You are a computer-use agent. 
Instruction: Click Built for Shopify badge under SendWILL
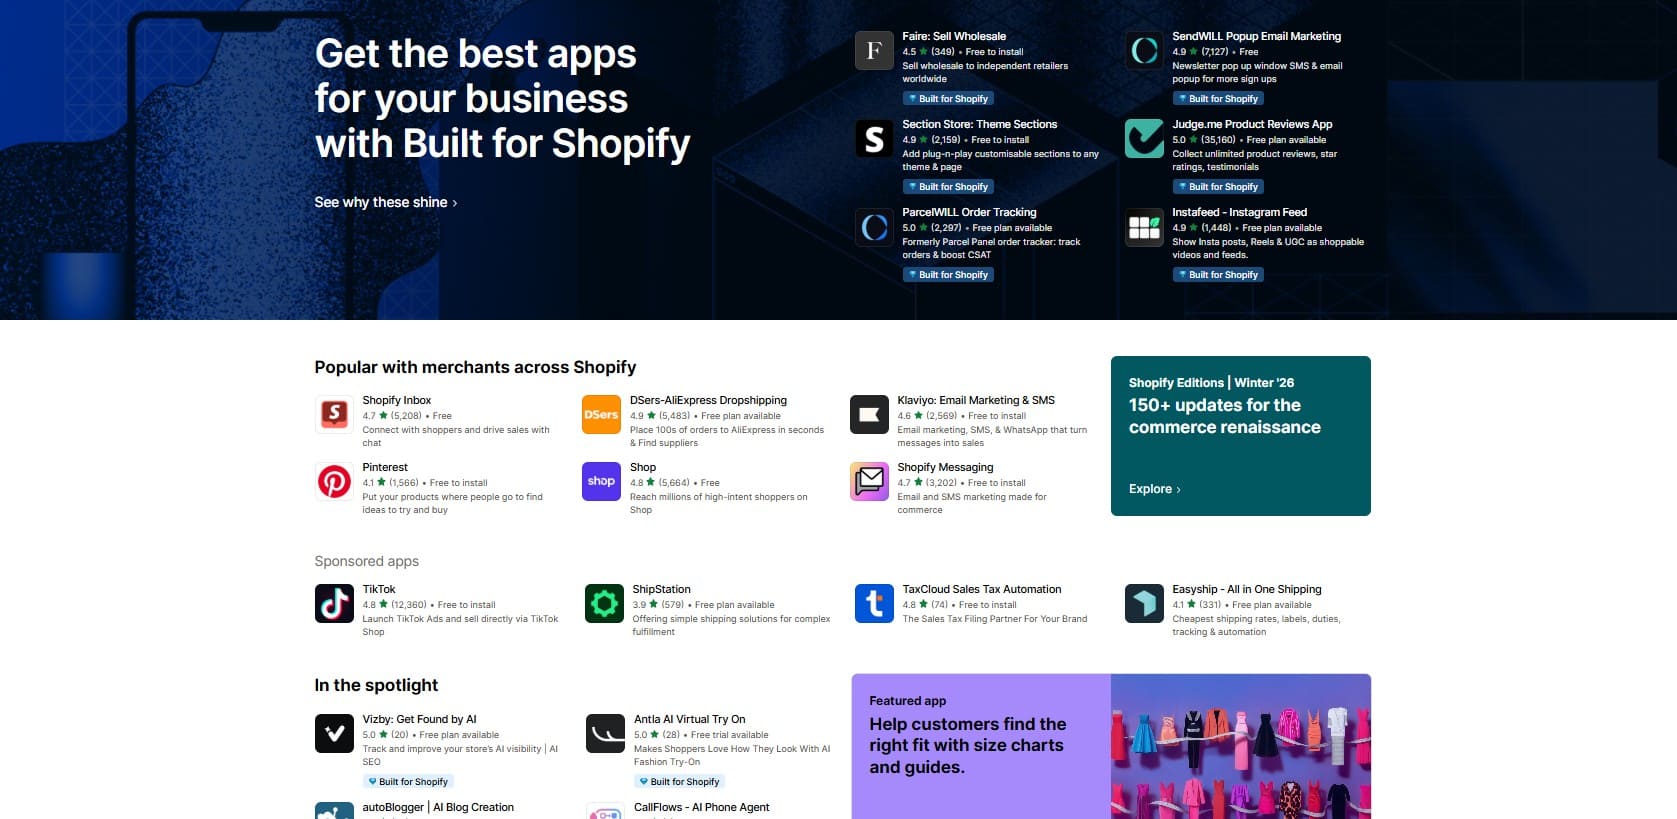1218,98
